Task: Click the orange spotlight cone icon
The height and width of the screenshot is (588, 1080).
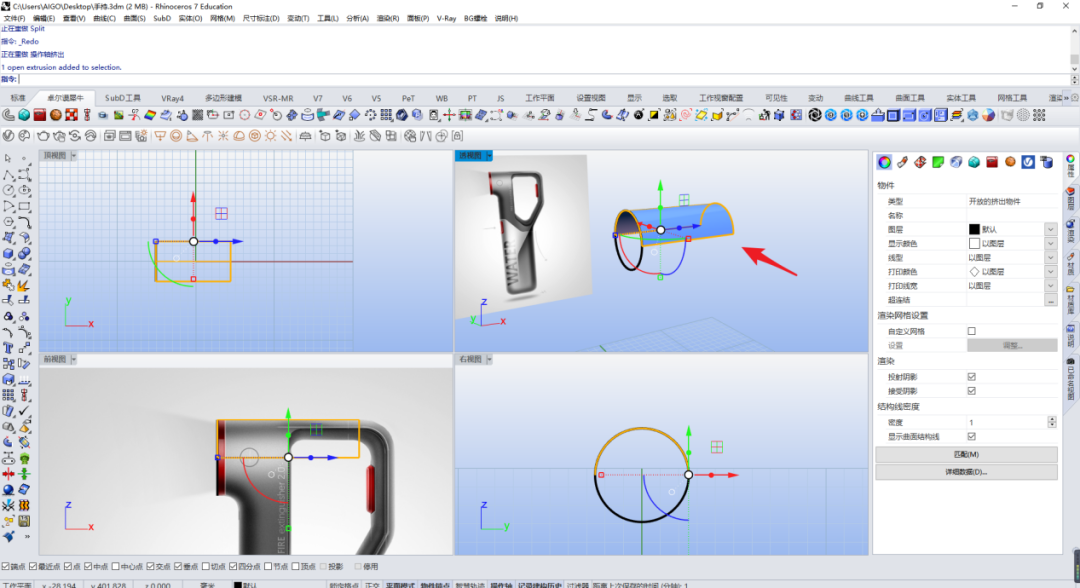Action: pyautogui.click(x=192, y=136)
